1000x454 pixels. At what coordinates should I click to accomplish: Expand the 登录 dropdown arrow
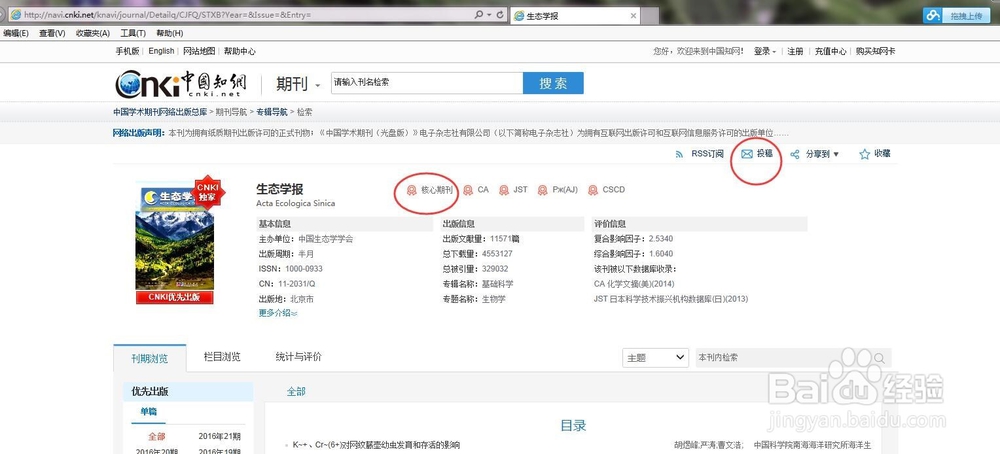click(x=774, y=52)
